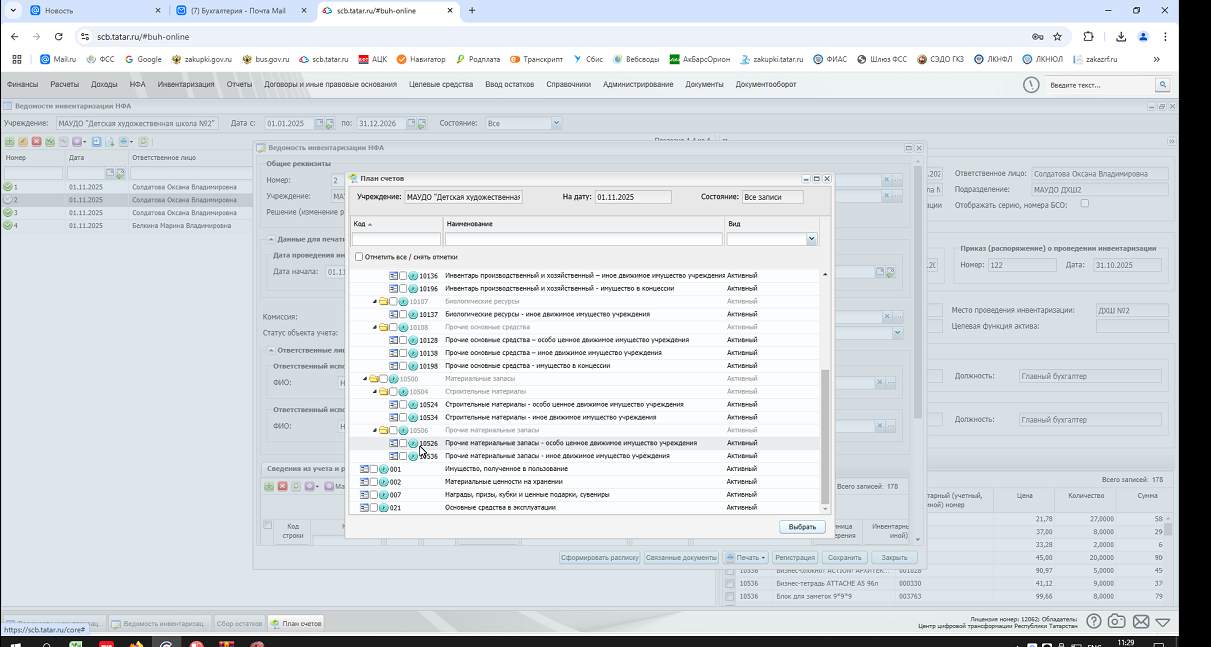Click the 'Выбрать' button
This screenshot has width=1211, height=647.
(x=802, y=527)
